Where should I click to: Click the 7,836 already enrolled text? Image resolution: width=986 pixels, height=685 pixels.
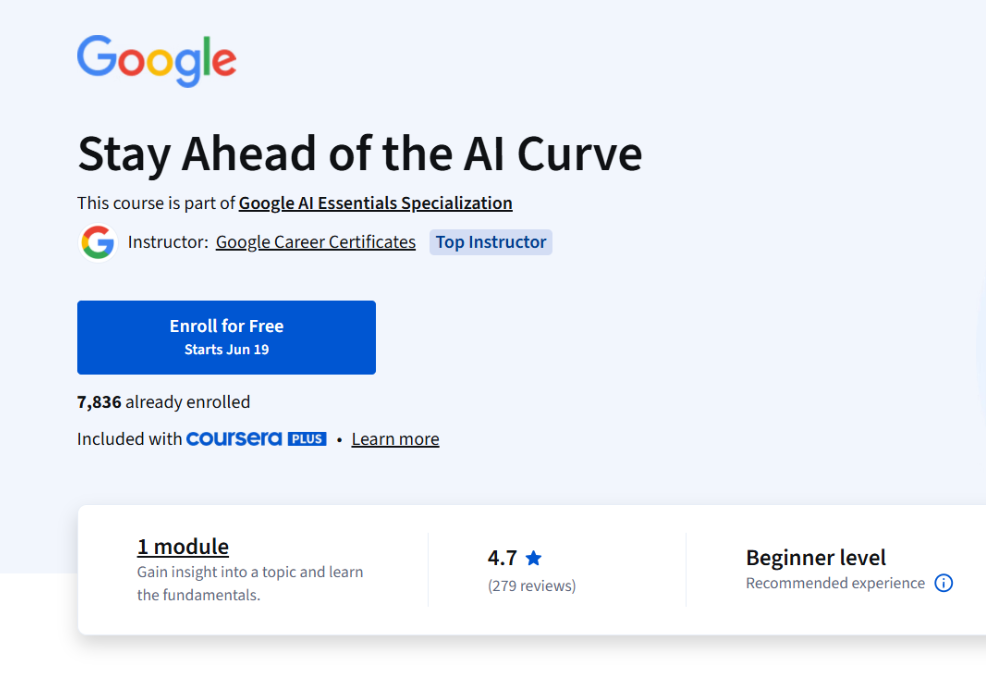(x=163, y=401)
